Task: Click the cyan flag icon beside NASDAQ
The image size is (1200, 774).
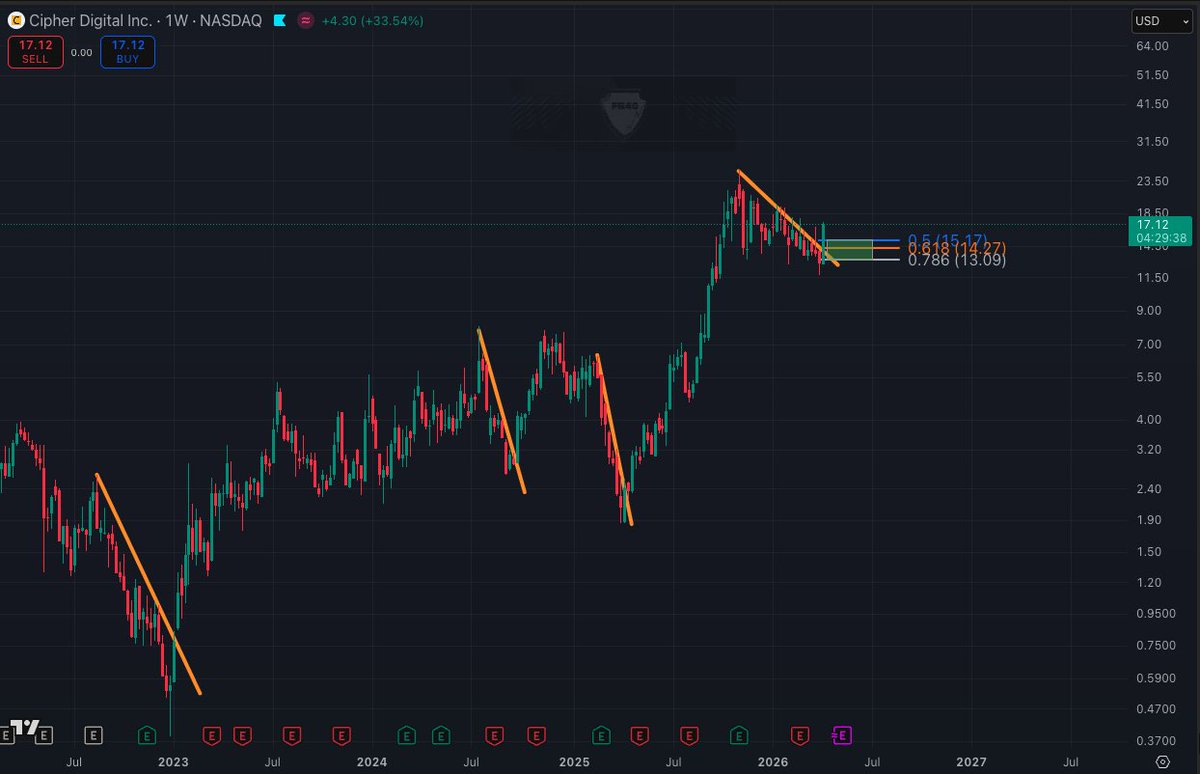Action: [278, 20]
